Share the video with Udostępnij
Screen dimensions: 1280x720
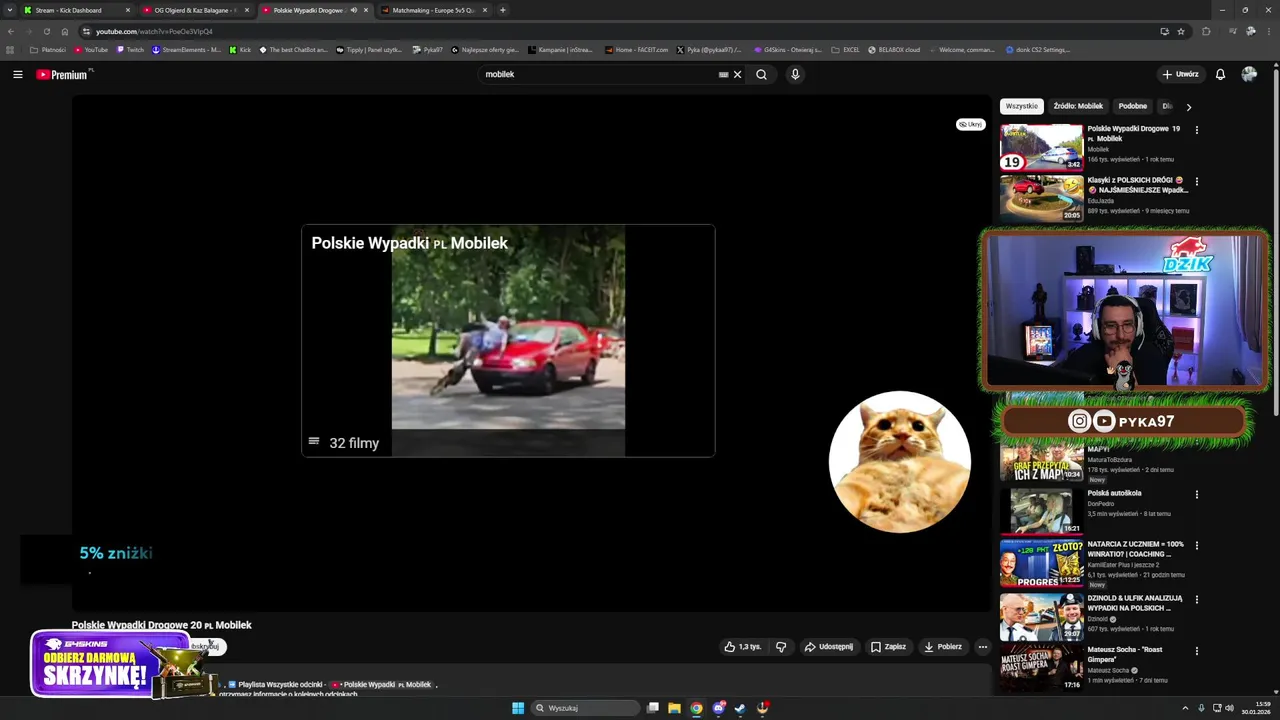click(829, 647)
